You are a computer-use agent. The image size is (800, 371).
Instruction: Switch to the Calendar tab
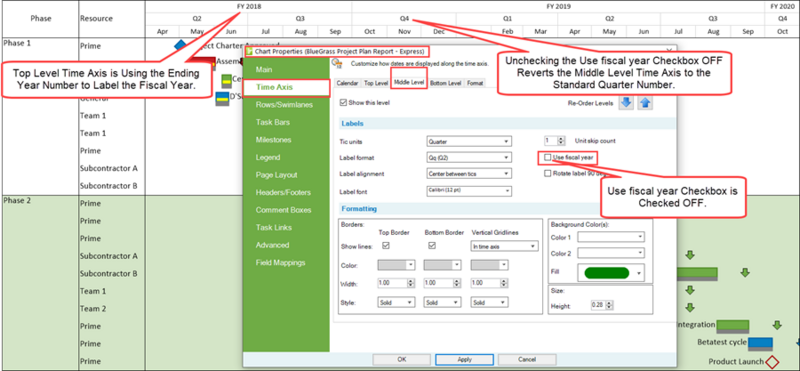point(347,83)
